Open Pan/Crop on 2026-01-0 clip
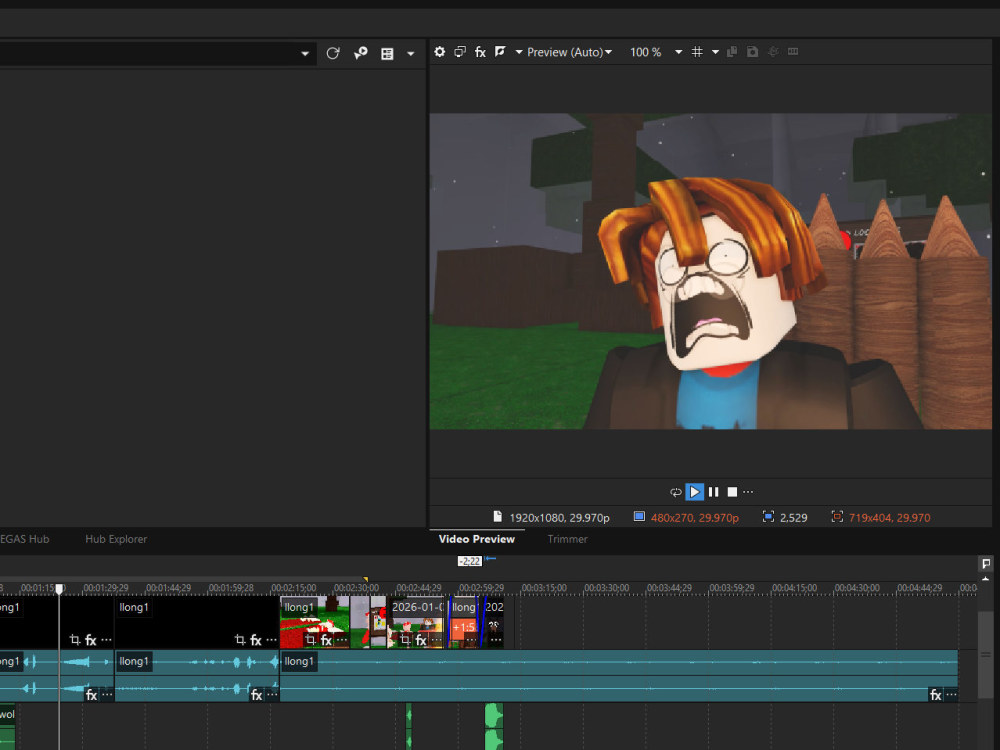The height and width of the screenshot is (750, 1000). tap(405, 640)
